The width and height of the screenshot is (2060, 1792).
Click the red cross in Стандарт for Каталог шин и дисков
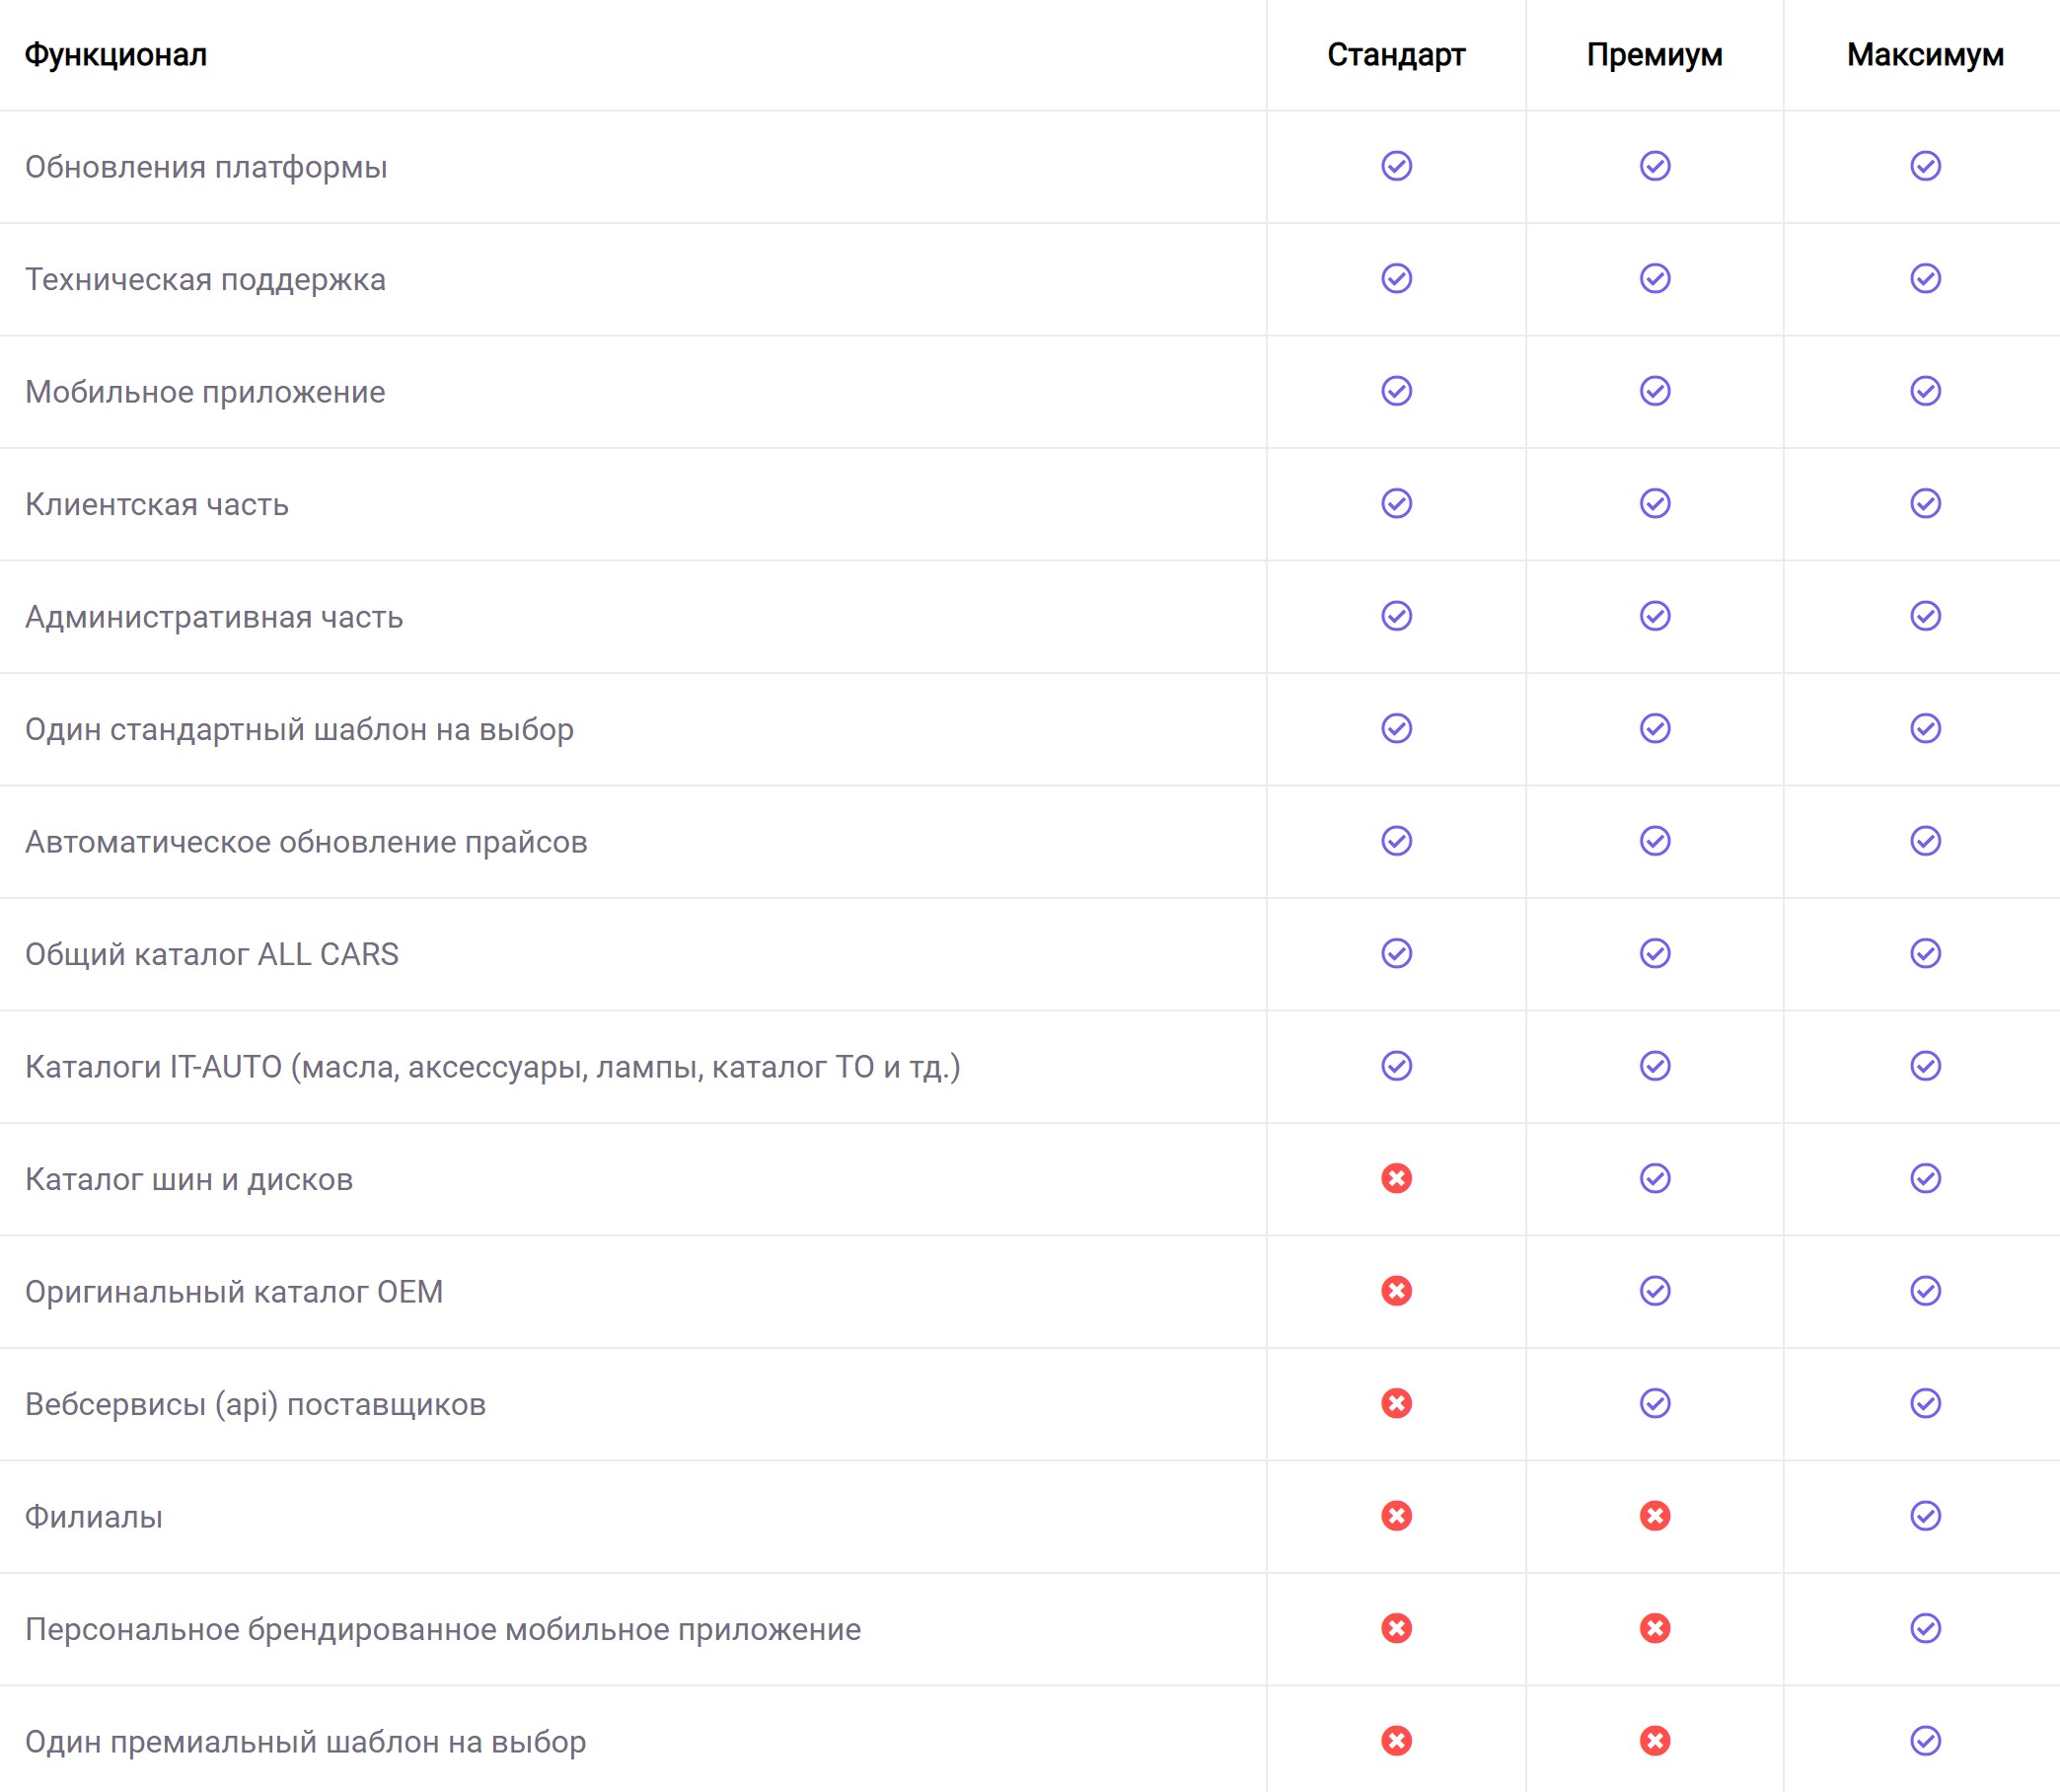point(1396,1178)
